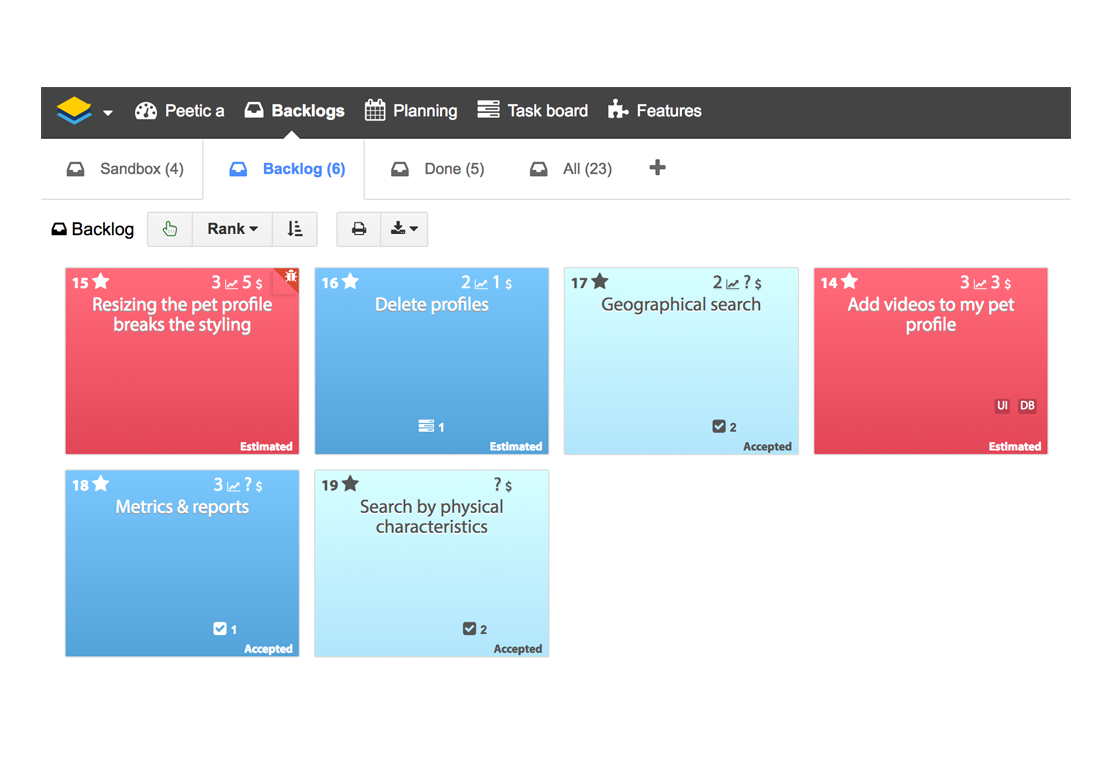The height and width of the screenshot is (760, 1110).
Task: Switch to the Sandbox (4) tab
Action: click(125, 169)
